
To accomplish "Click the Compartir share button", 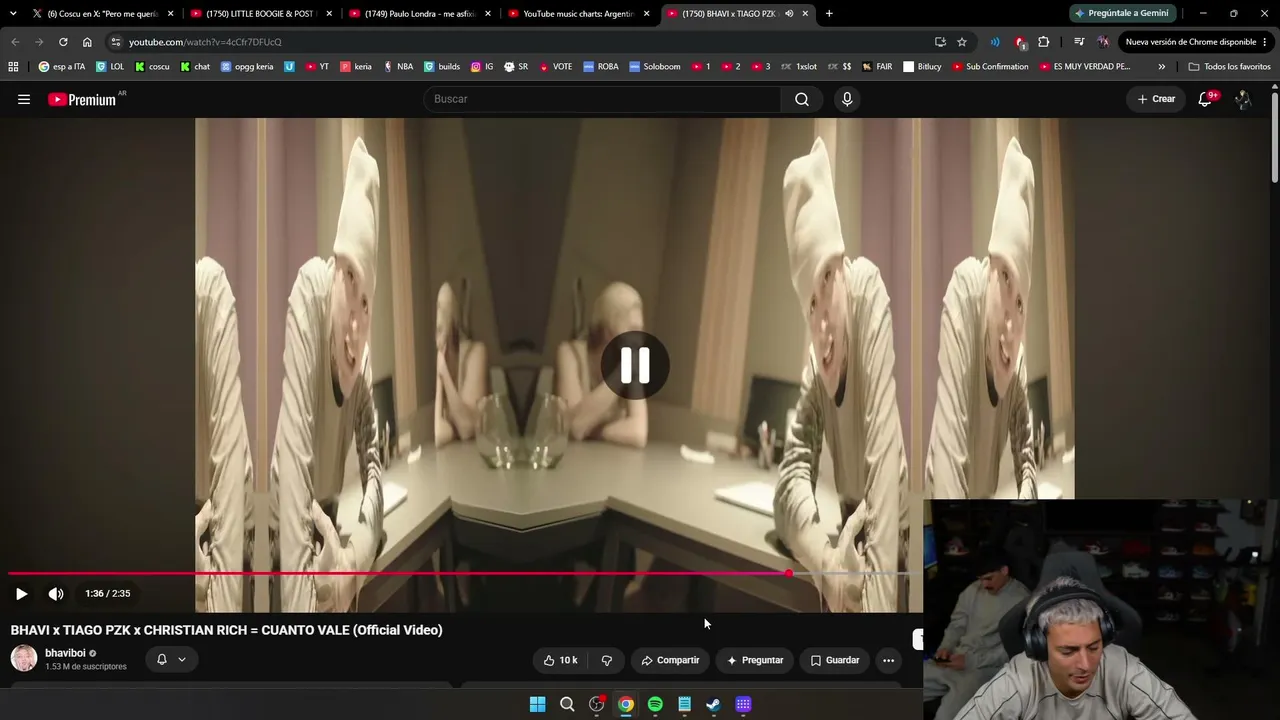I will 670,660.
